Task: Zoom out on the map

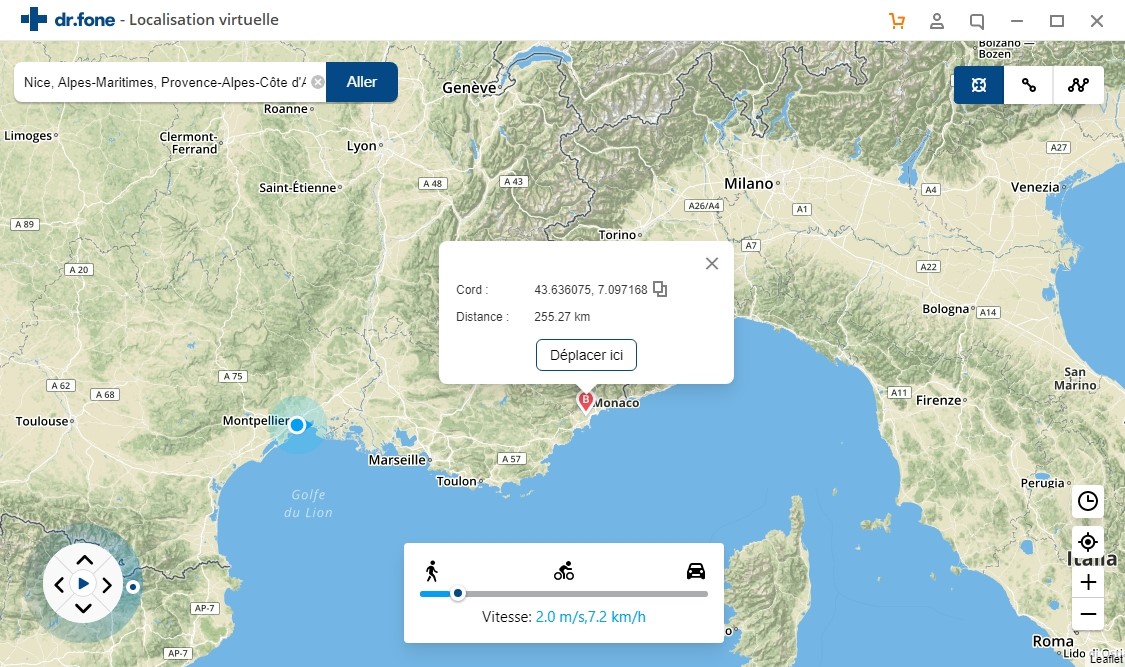Action: coord(1088,614)
